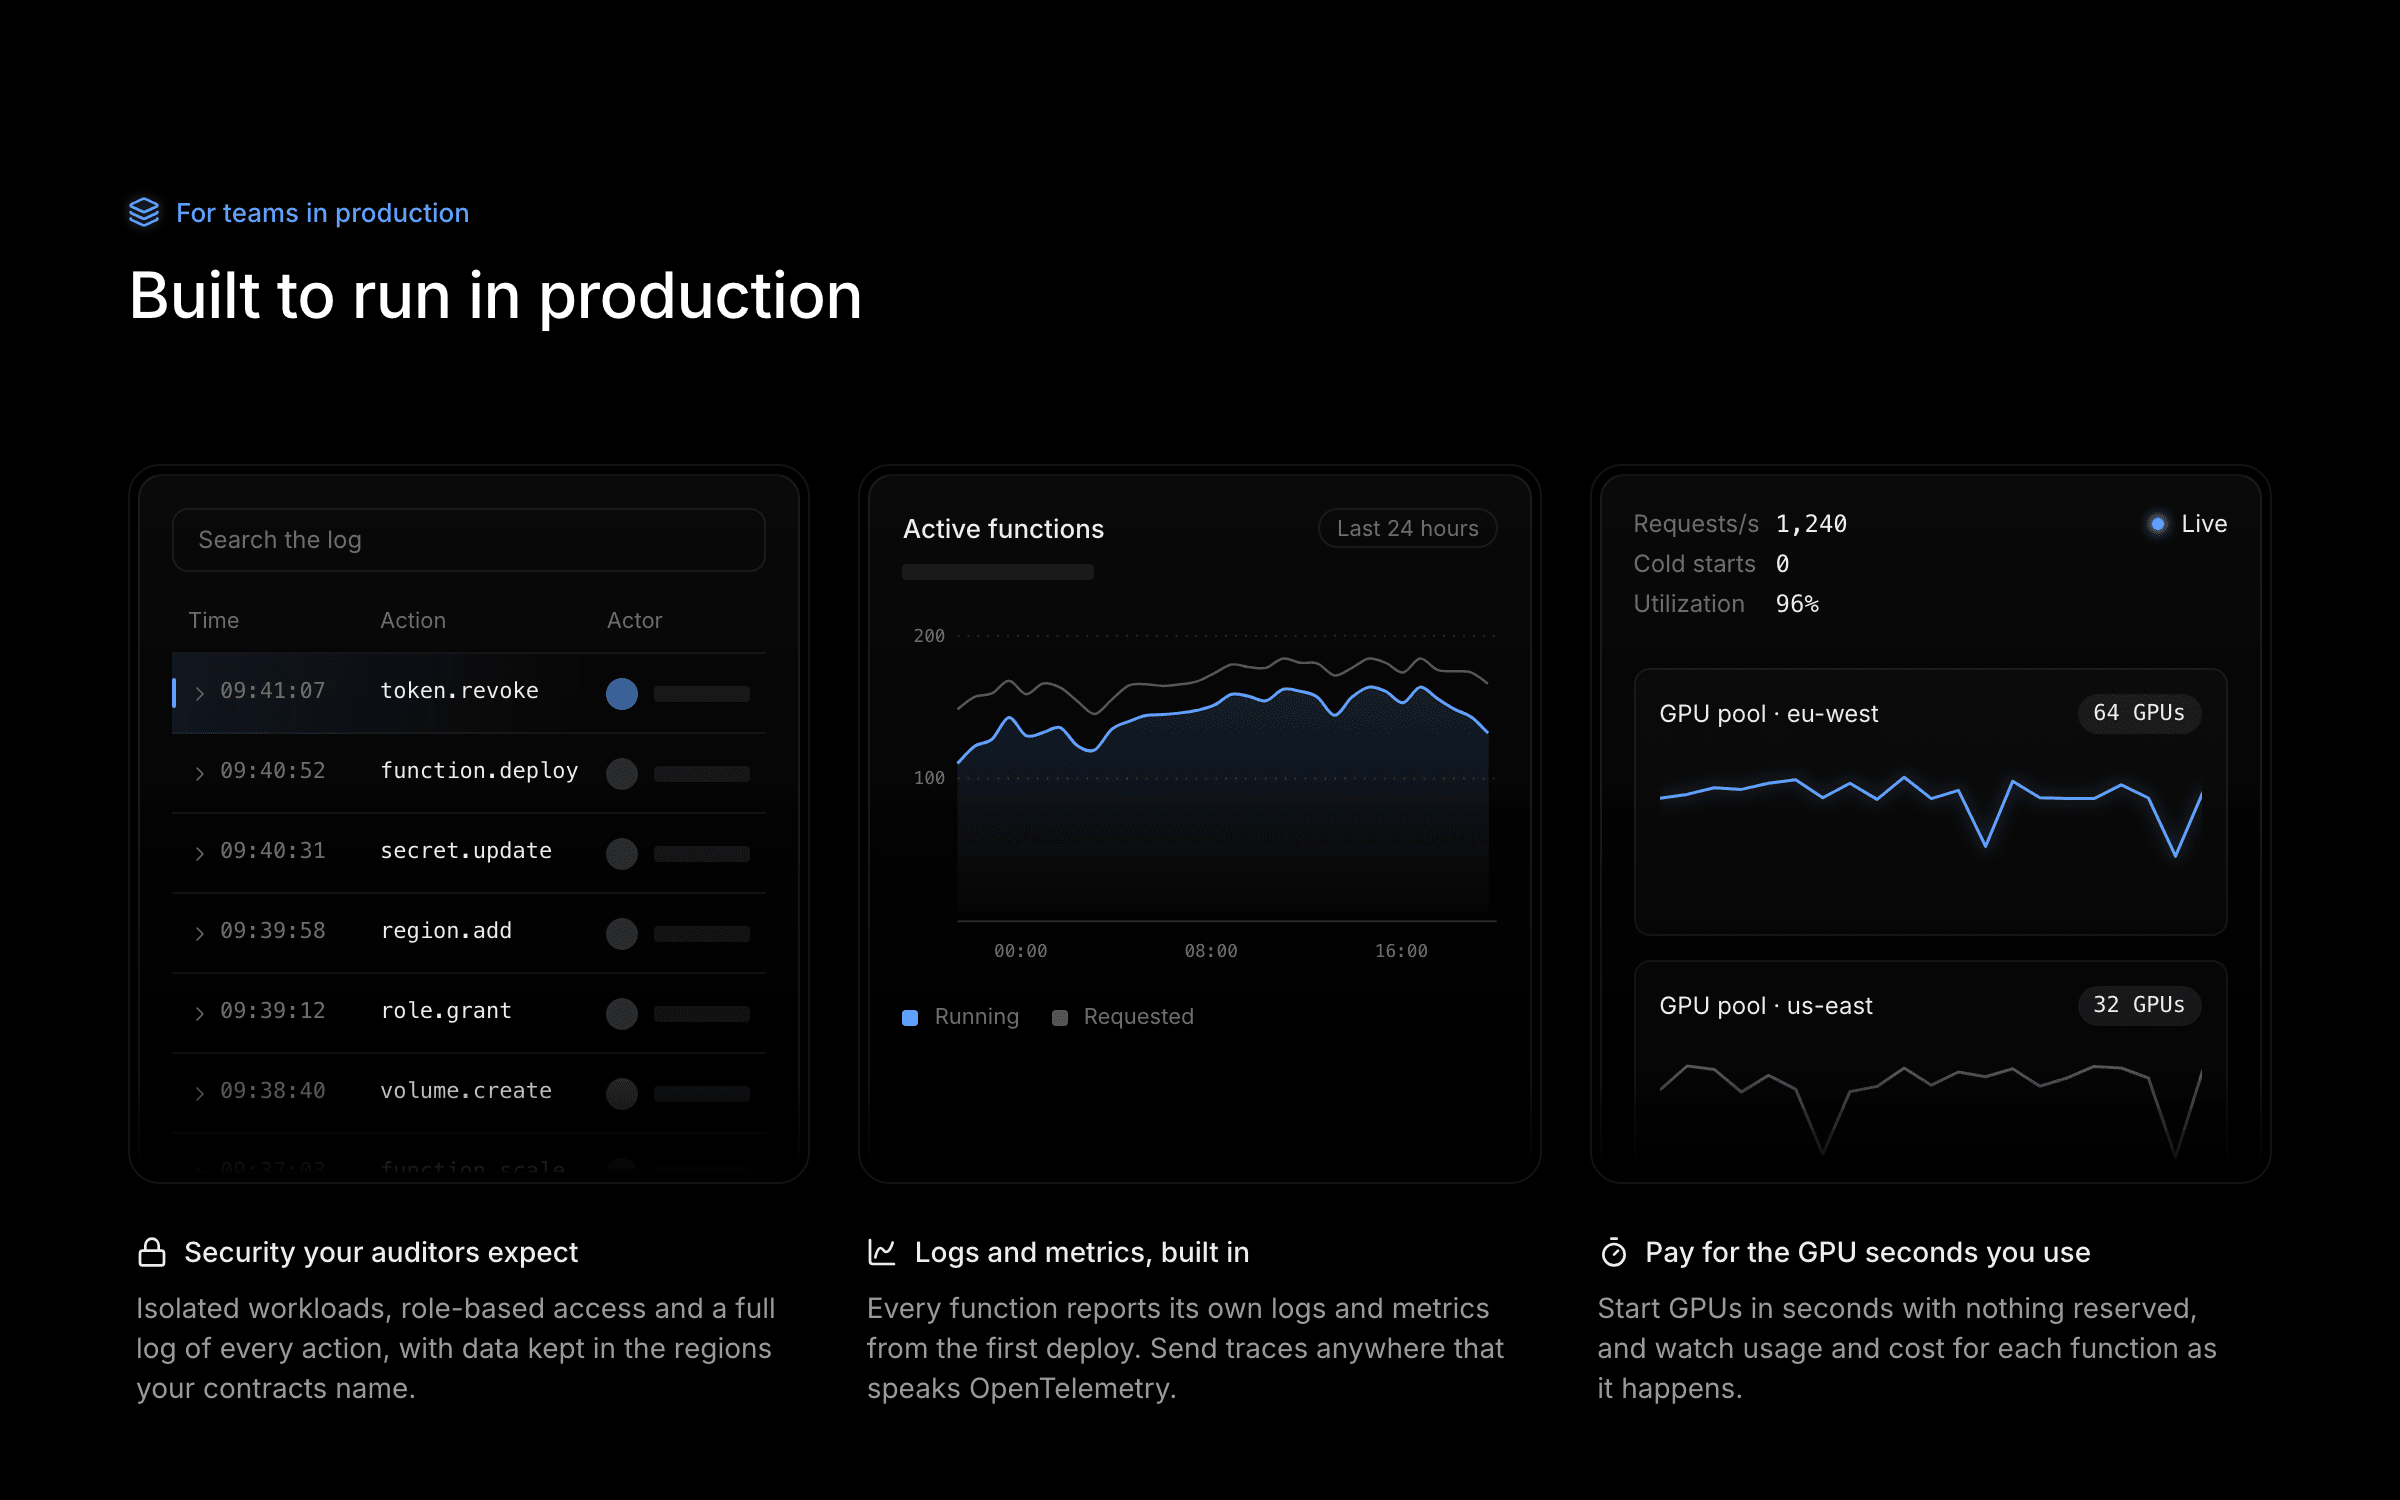Click the 32 GPUs badge
2400x1500 pixels.
[x=2139, y=1005]
